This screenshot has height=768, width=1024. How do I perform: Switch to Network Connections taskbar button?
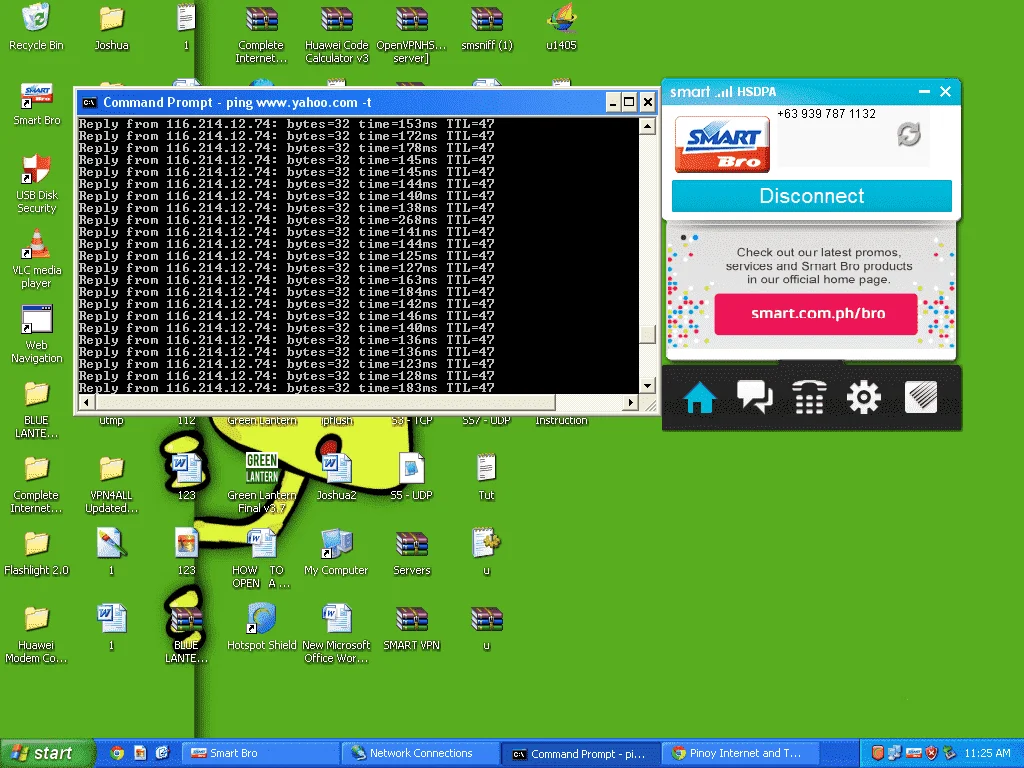tap(420, 753)
